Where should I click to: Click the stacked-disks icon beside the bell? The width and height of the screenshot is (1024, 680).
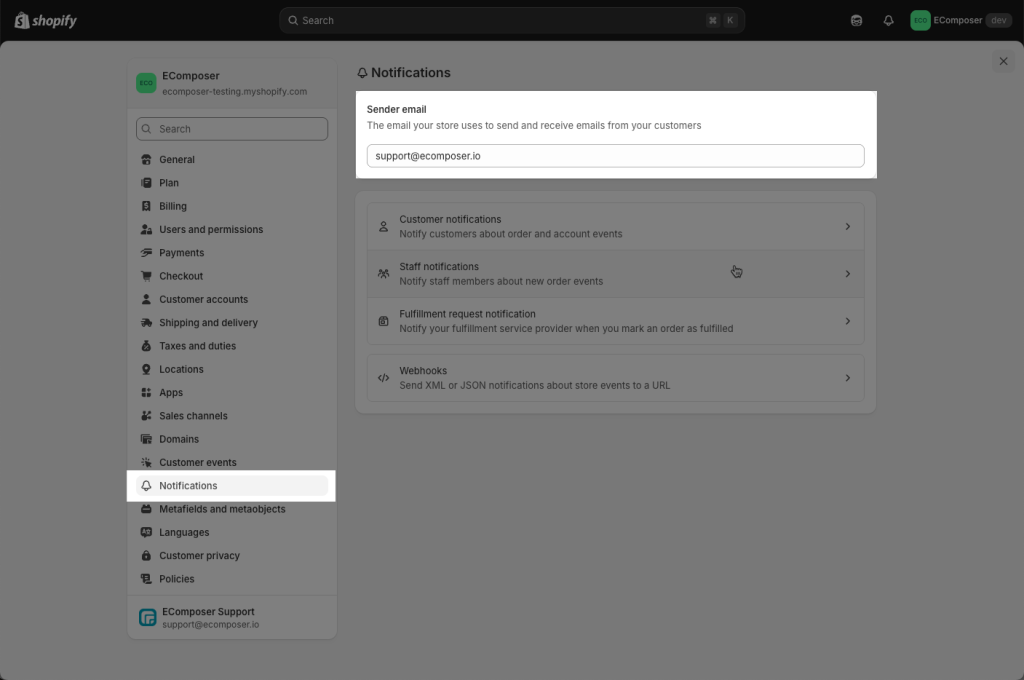point(856,20)
